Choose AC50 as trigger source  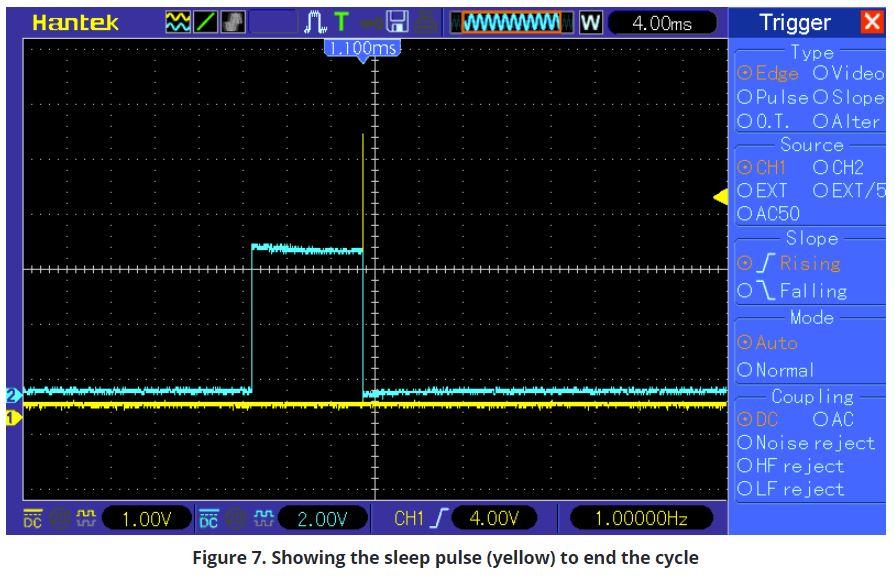click(x=769, y=214)
